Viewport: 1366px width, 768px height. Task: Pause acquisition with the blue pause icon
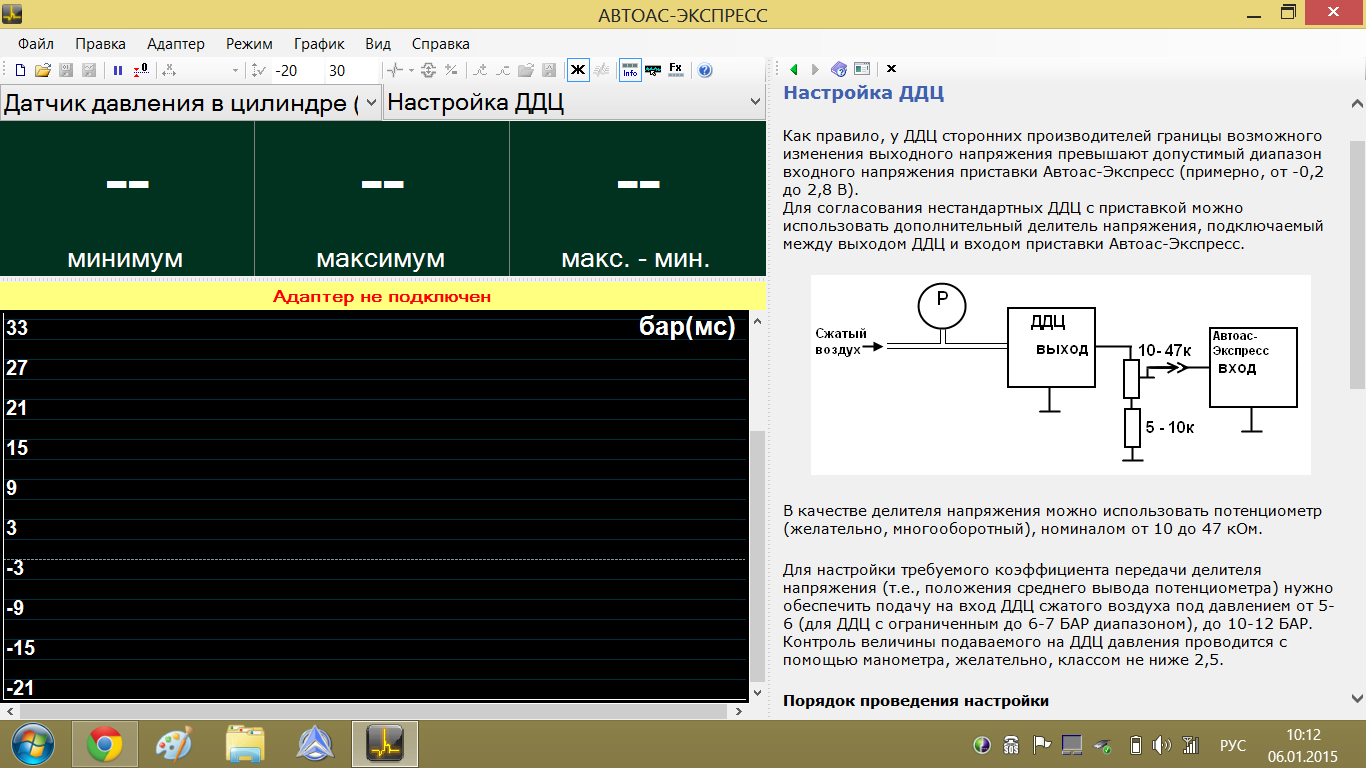click(118, 71)
